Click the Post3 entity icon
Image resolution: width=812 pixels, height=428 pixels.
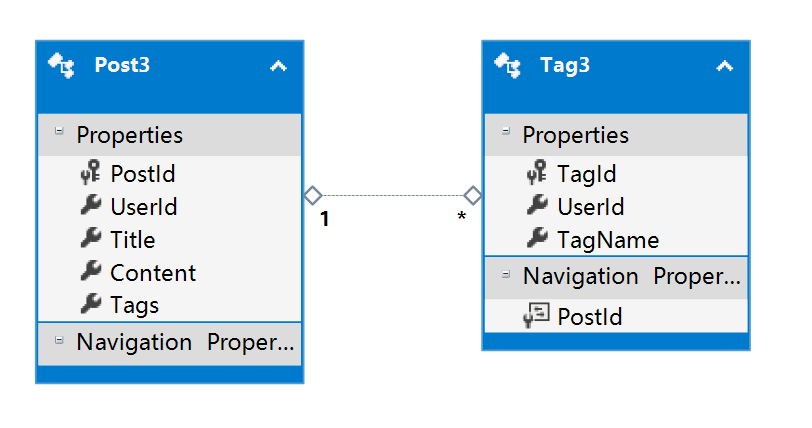click(62, 66)
